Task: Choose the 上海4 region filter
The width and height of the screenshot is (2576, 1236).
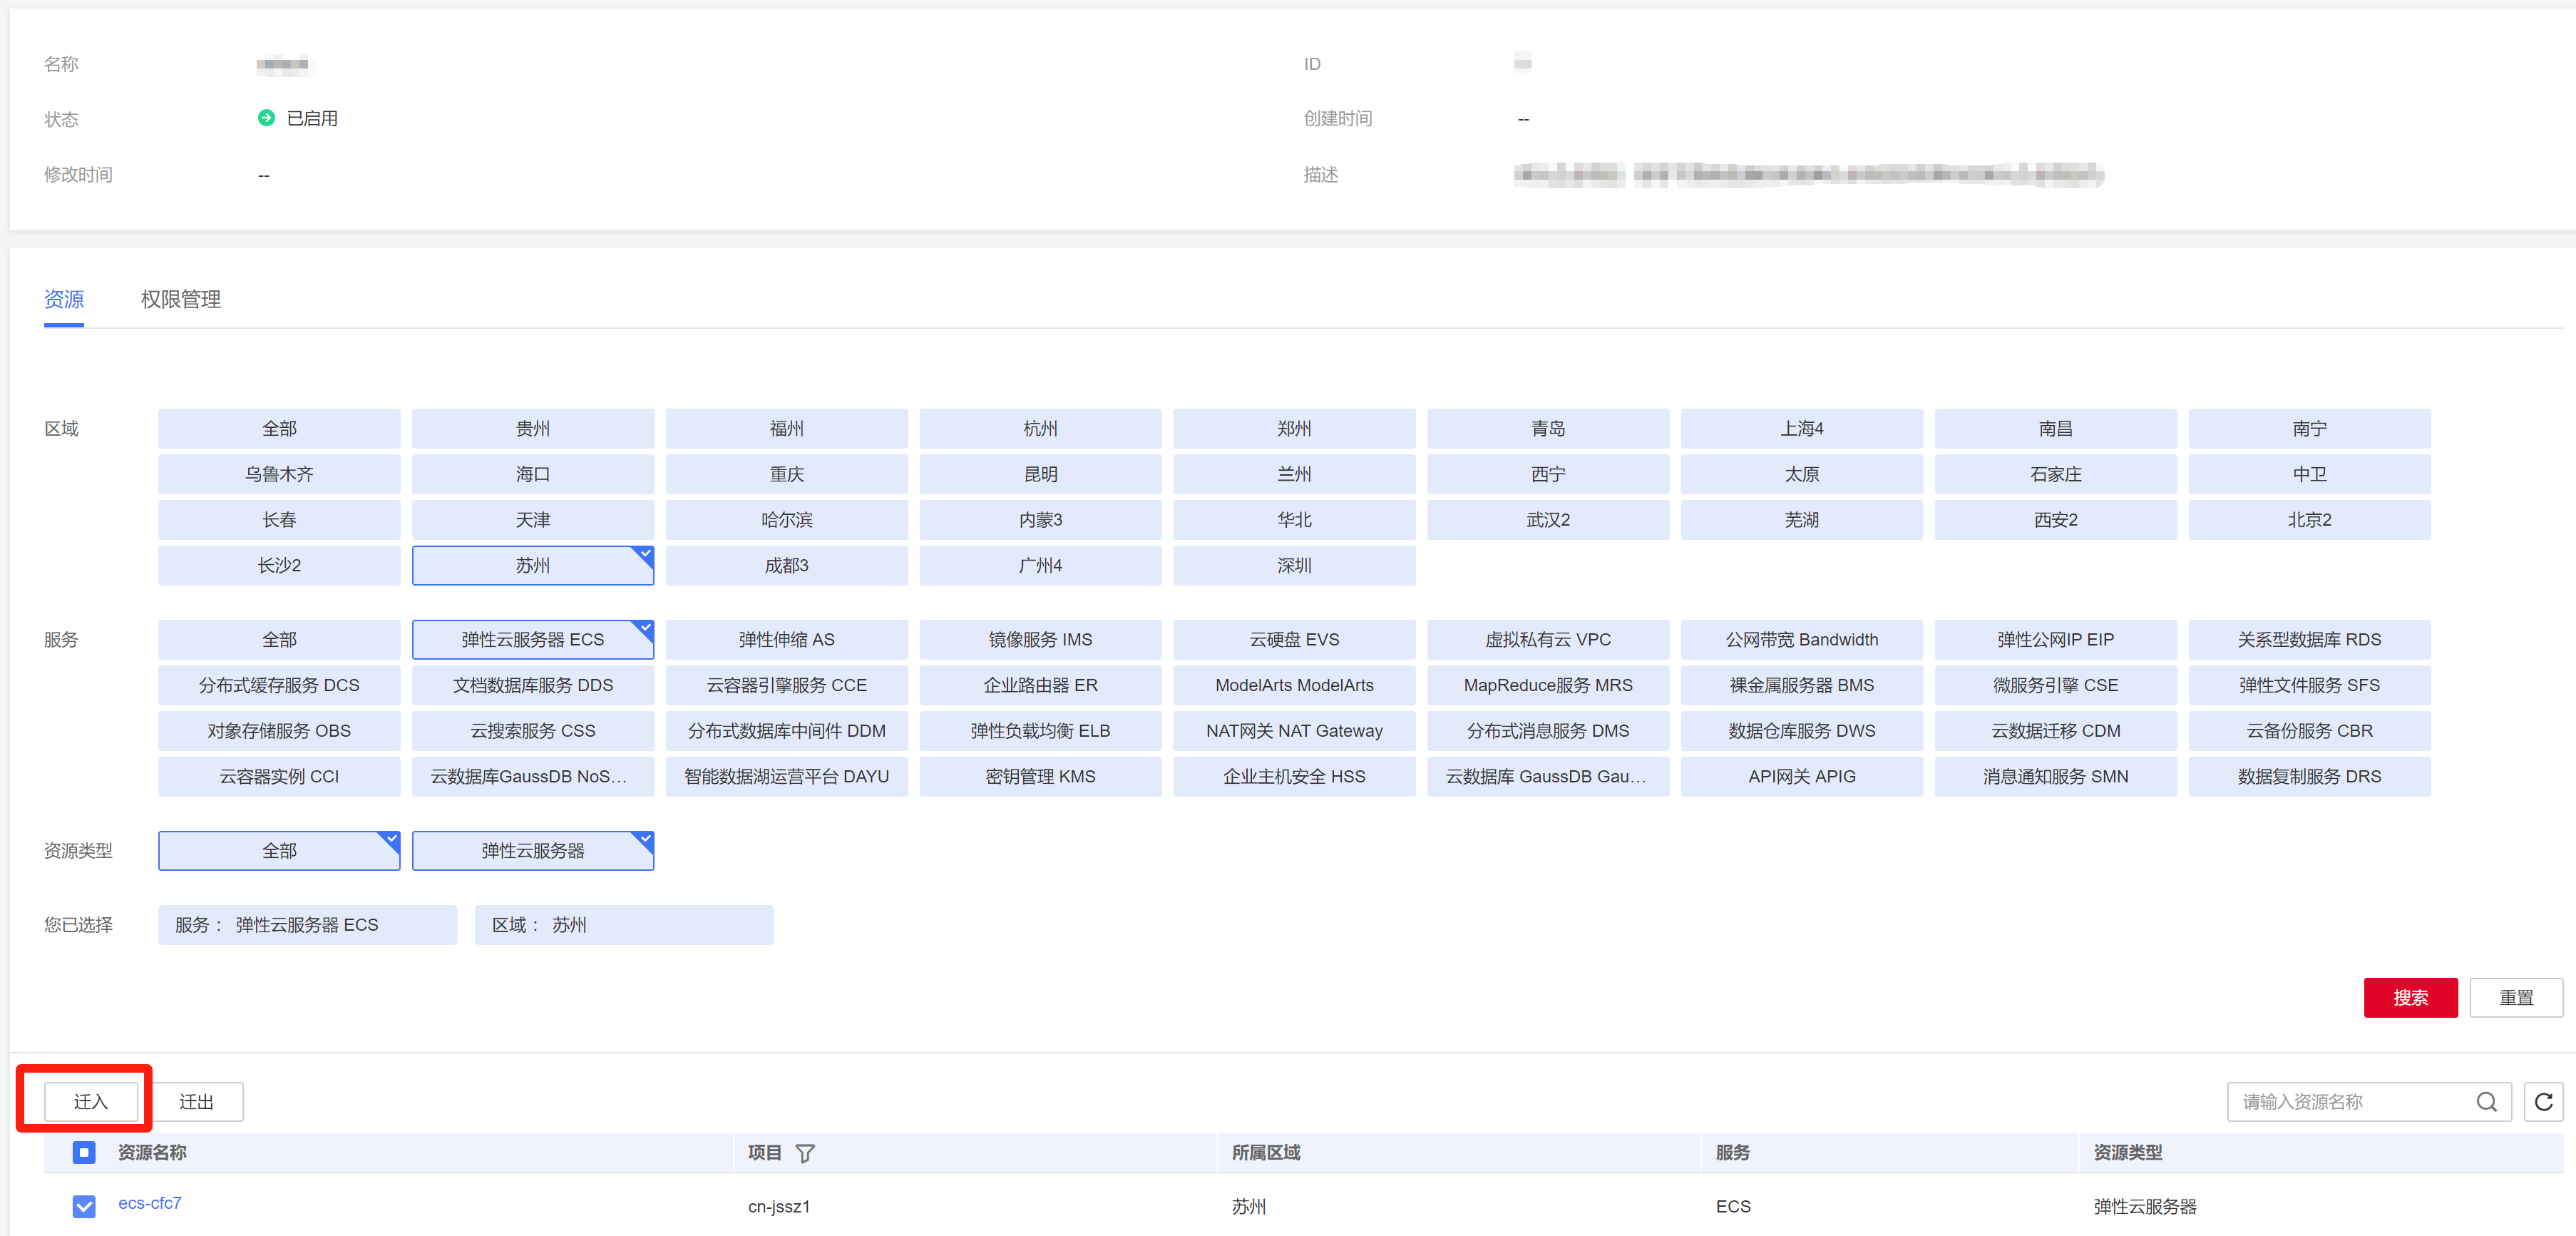Action: coord(1801,428)
